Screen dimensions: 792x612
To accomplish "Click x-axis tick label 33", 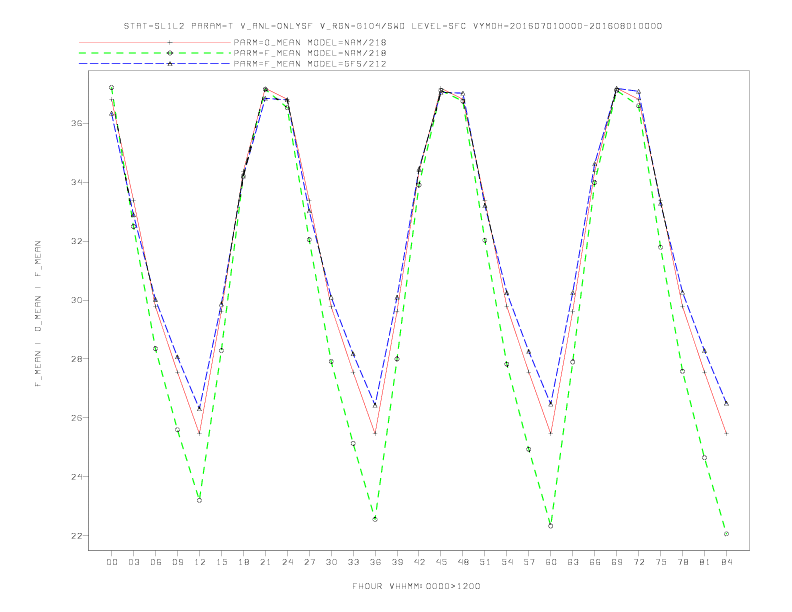I will tap(353, 562).
